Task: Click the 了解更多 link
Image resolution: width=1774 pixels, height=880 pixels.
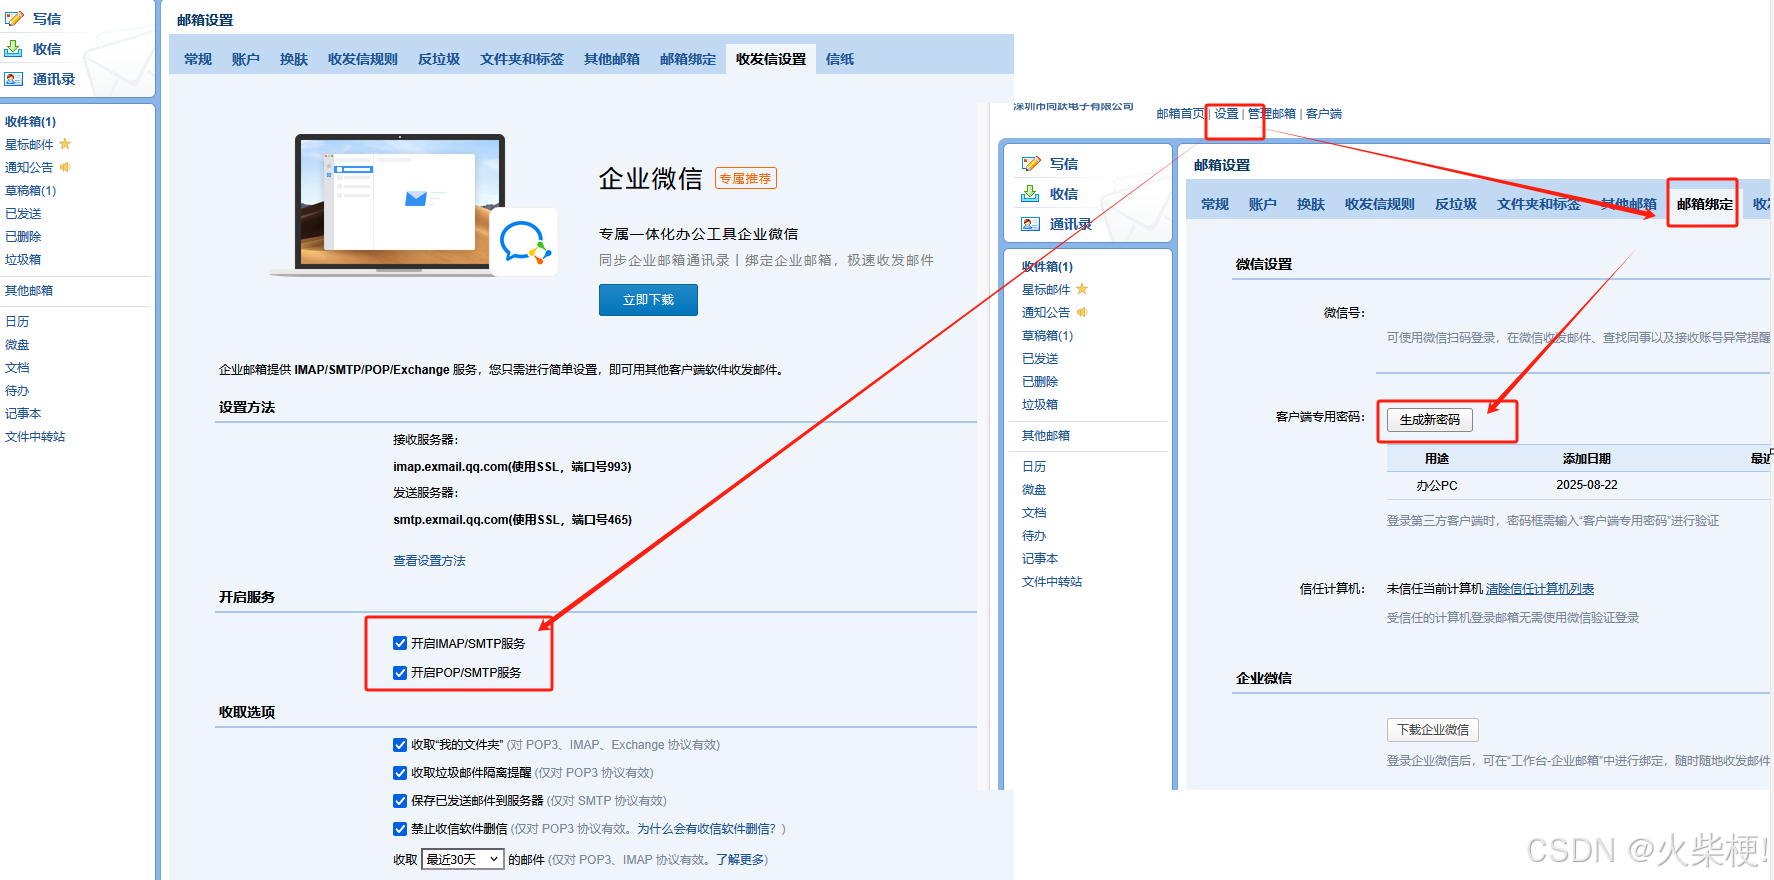Action: [x=738, y=859]
